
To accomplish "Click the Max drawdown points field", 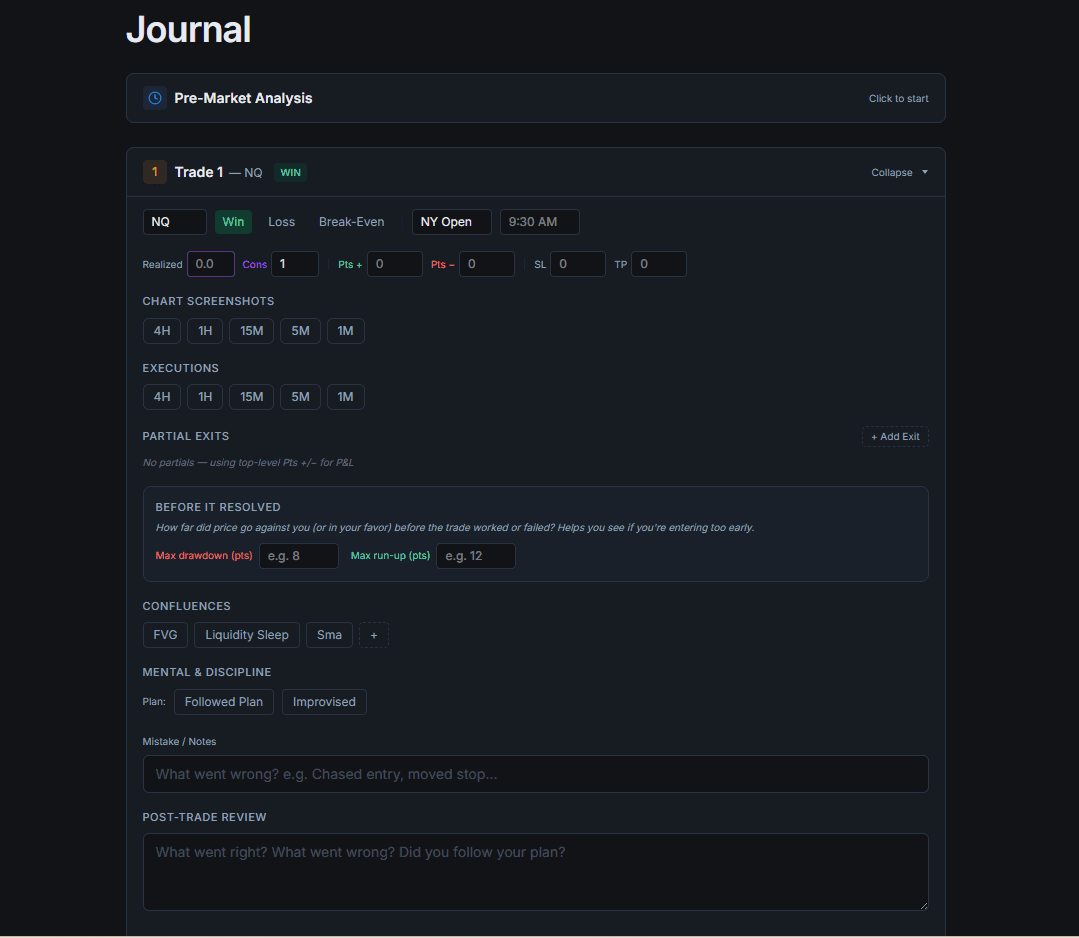I will coord(298,555).
